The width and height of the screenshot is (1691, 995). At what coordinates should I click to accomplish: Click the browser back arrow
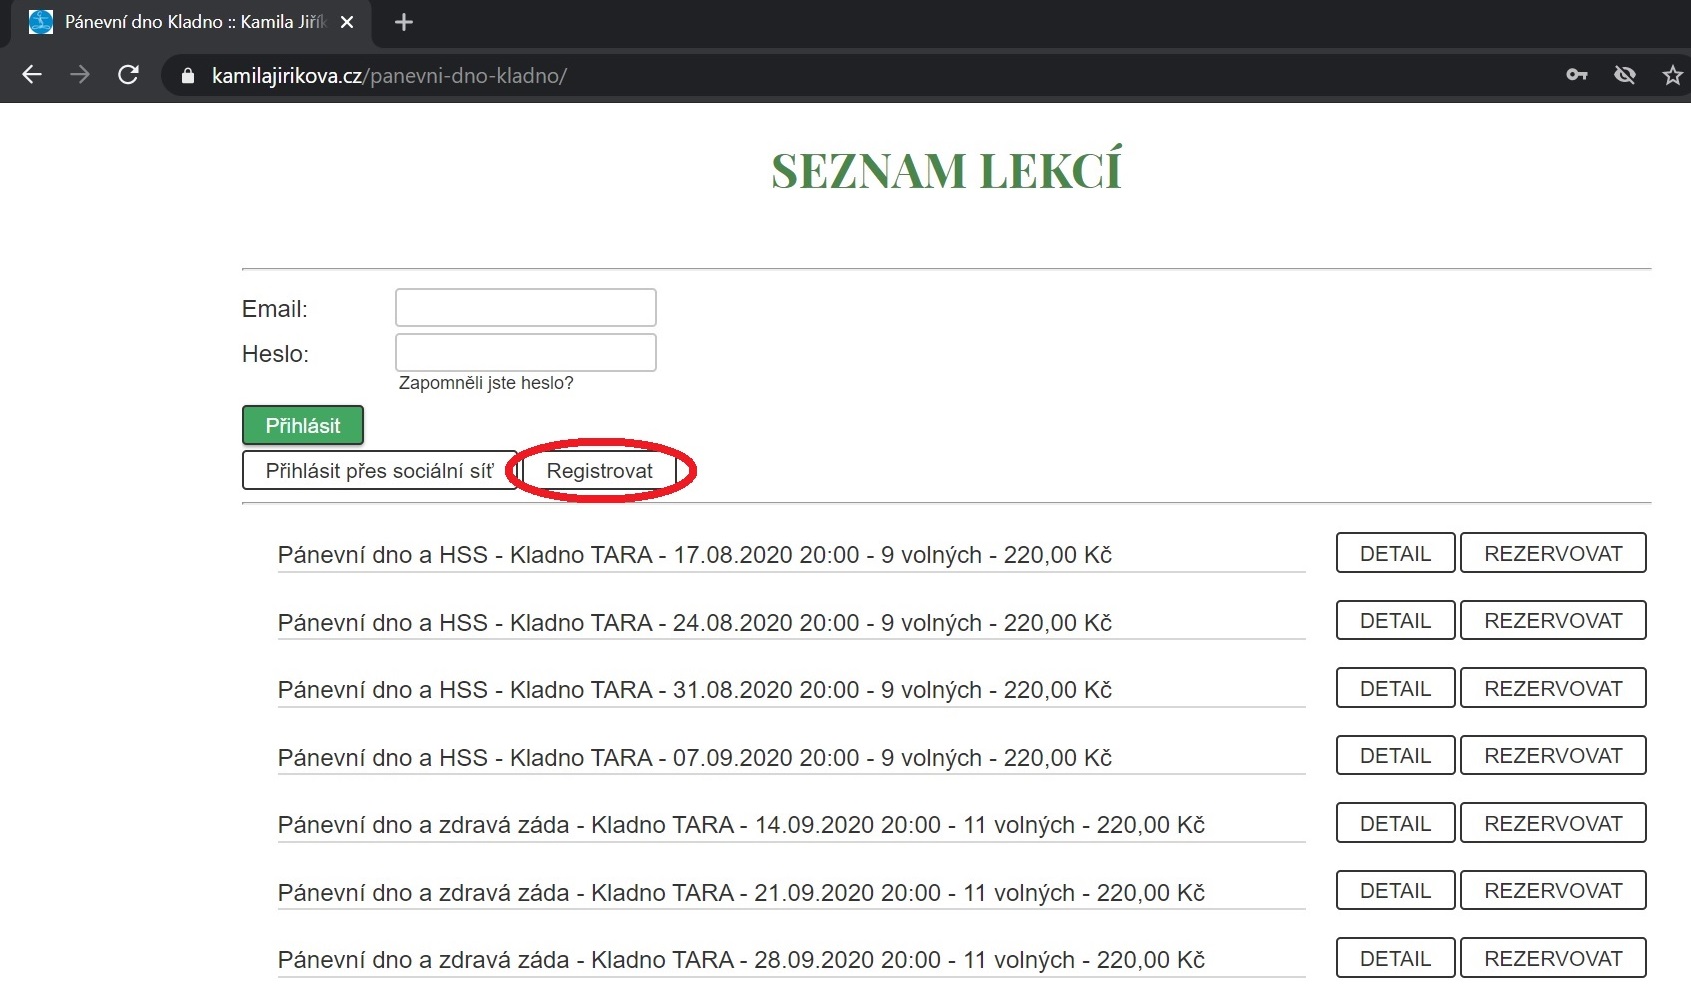click(x=32, y=75)
